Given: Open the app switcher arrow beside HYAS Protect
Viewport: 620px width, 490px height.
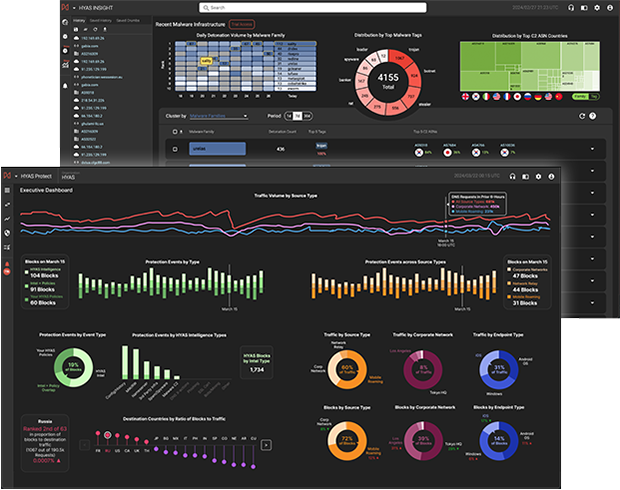Looking at the screenshot, I should [x=16, y=176].
